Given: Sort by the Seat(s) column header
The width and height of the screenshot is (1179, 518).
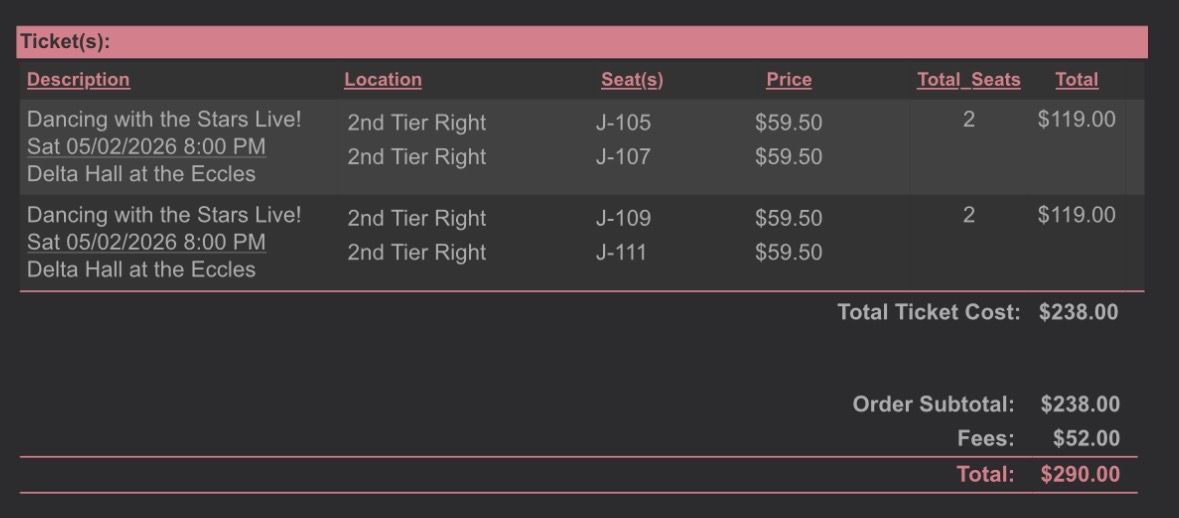Looking at the screenshot, I should point(632,80).
